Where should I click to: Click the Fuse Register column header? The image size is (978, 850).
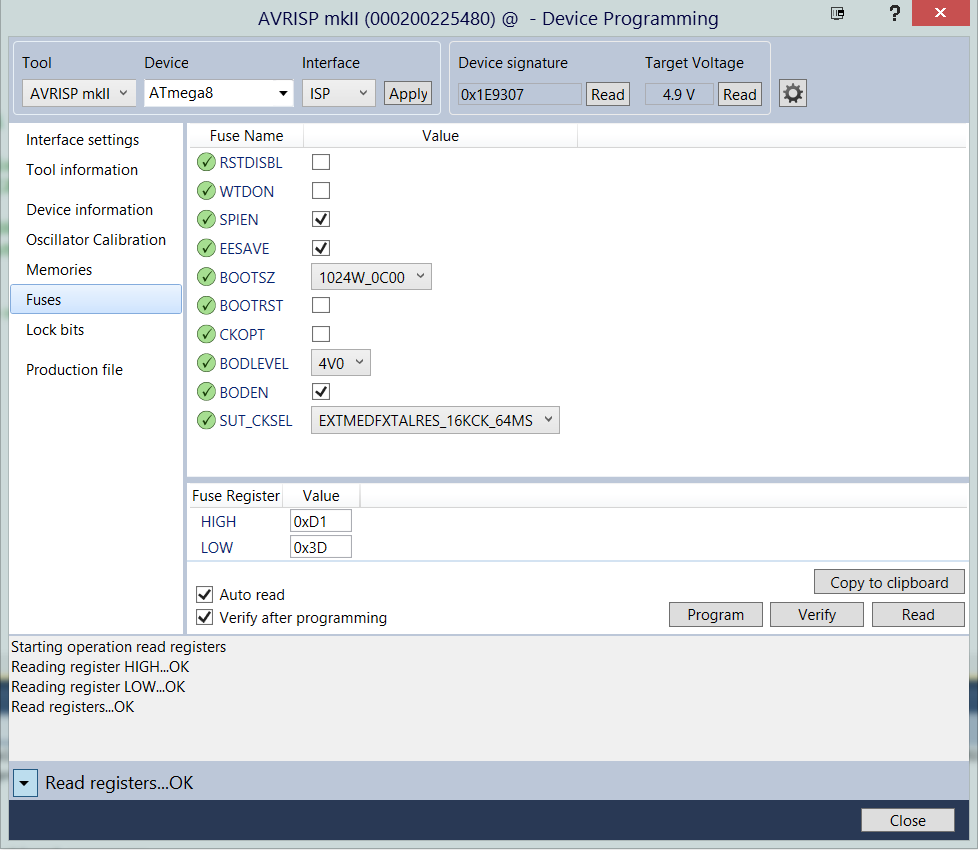pos(236,496)
